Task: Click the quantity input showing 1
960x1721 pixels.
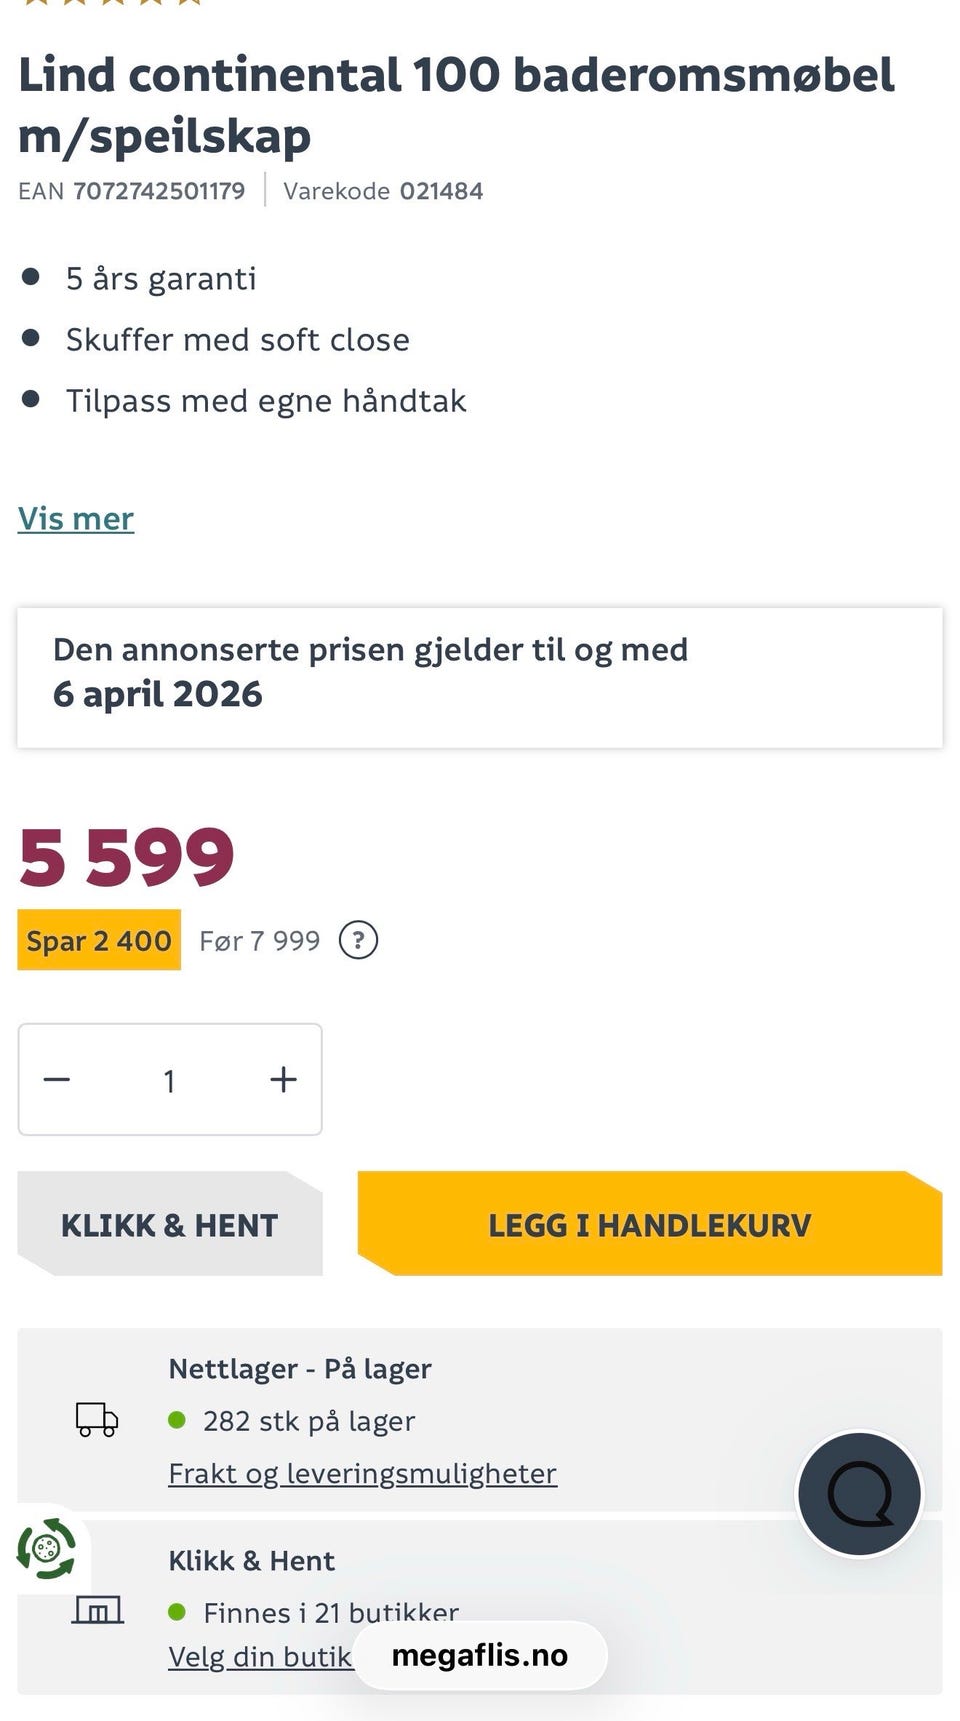Action: click(169, 1080)
